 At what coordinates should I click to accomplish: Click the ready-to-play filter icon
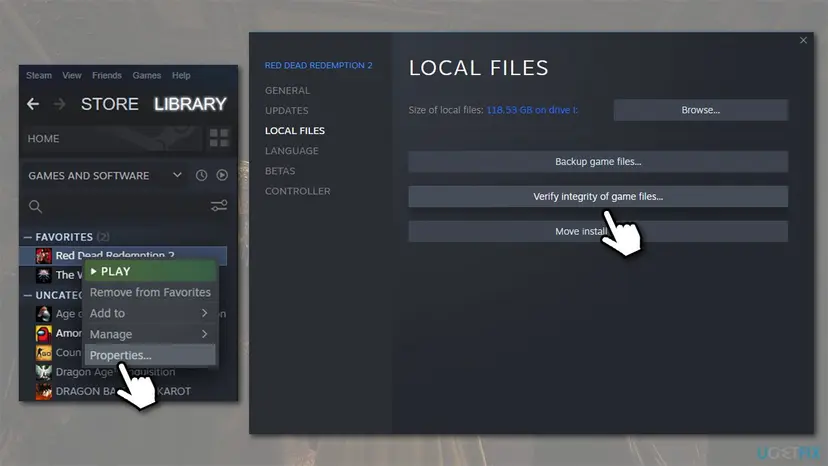(222, 175)
